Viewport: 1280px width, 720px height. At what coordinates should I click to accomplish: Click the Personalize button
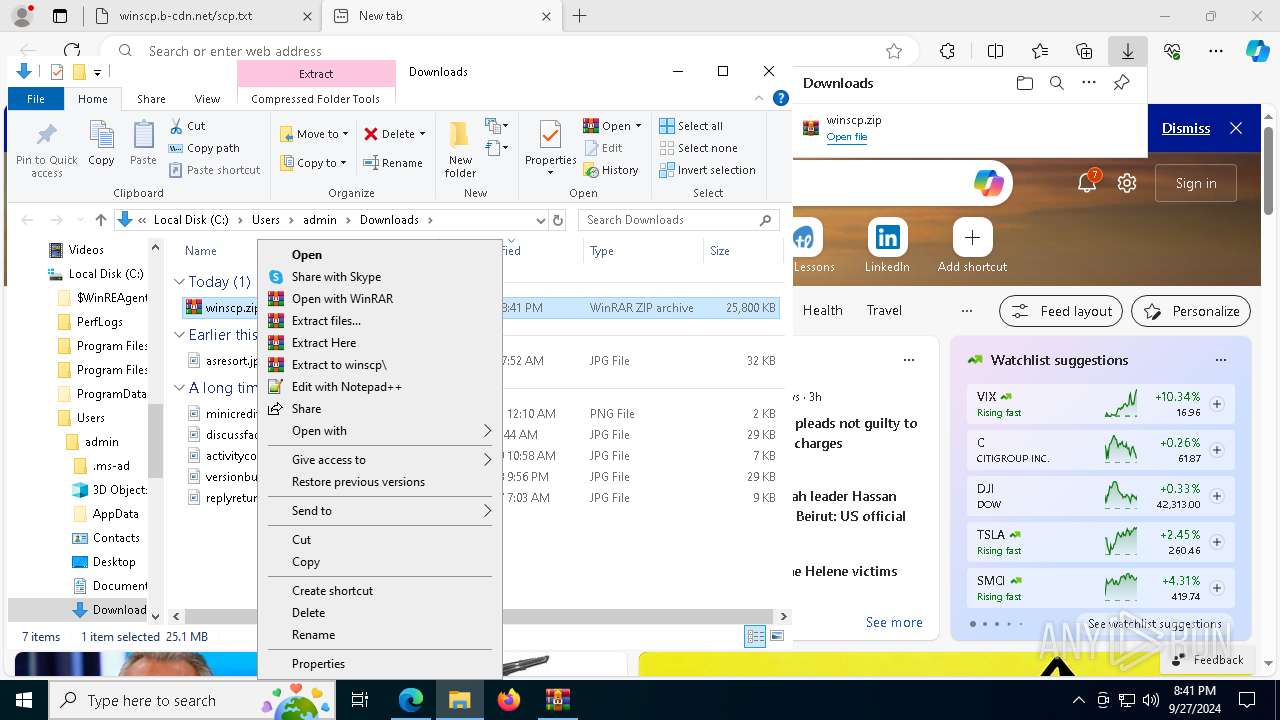(x=1191, y=311)
